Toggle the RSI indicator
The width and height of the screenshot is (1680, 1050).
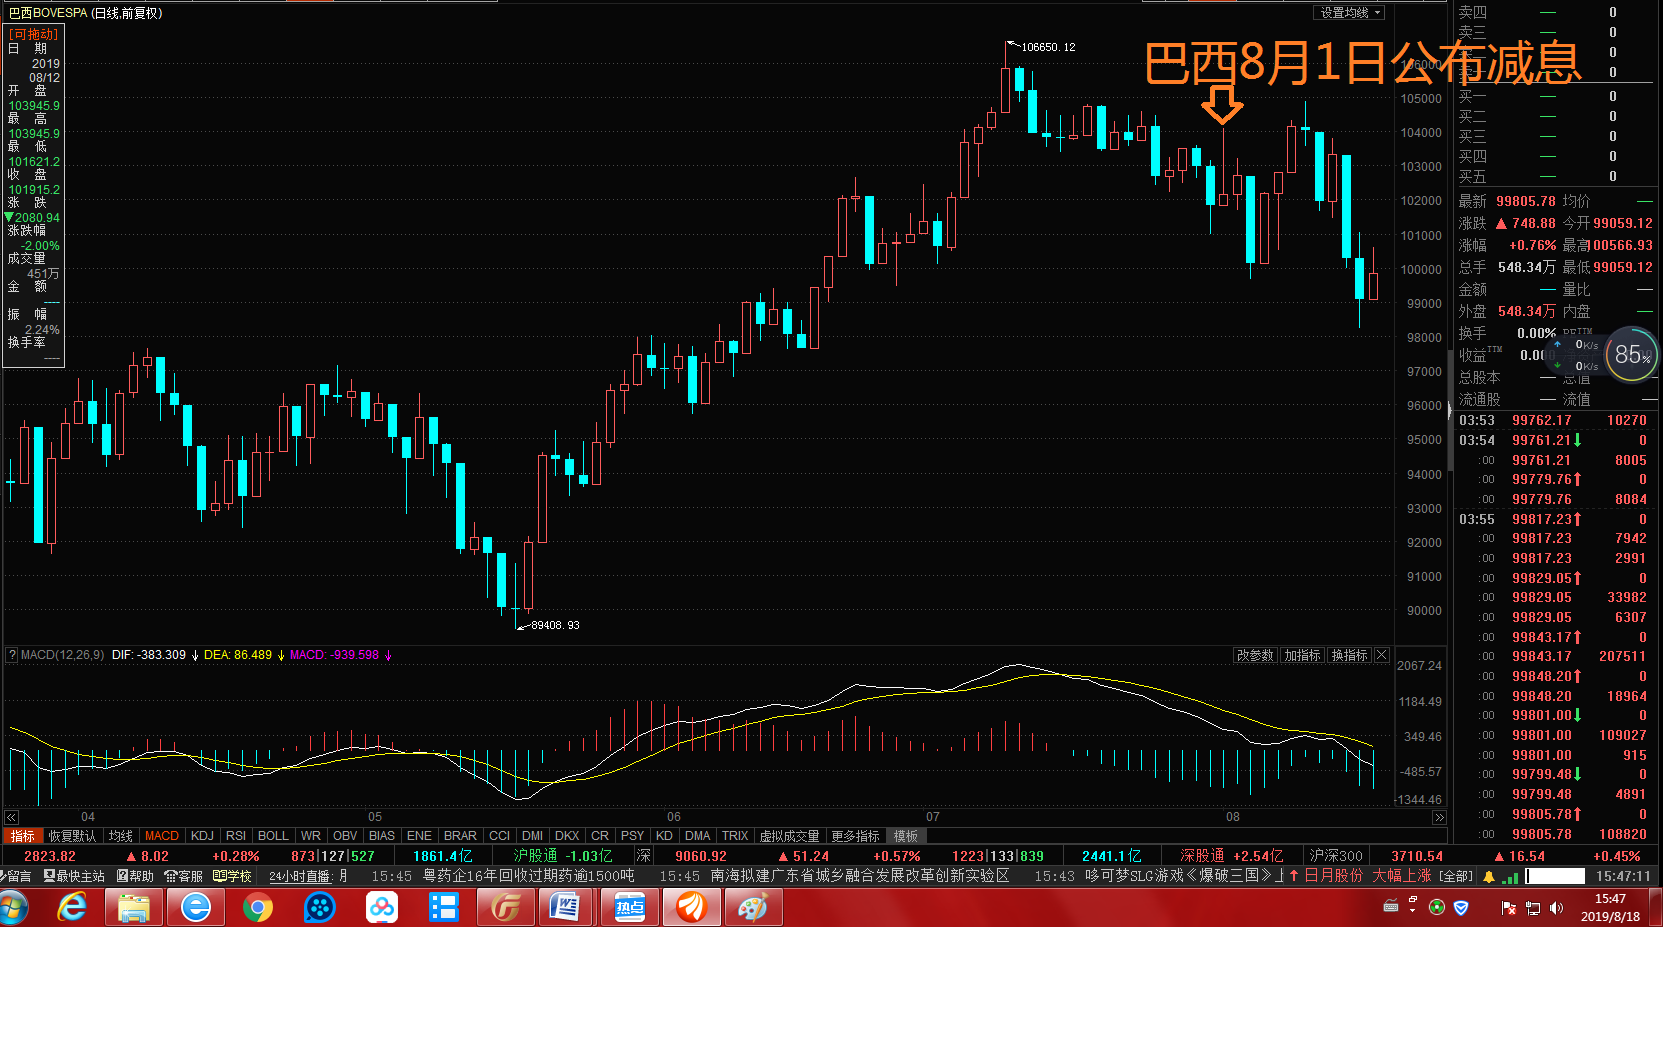[235, 836]
